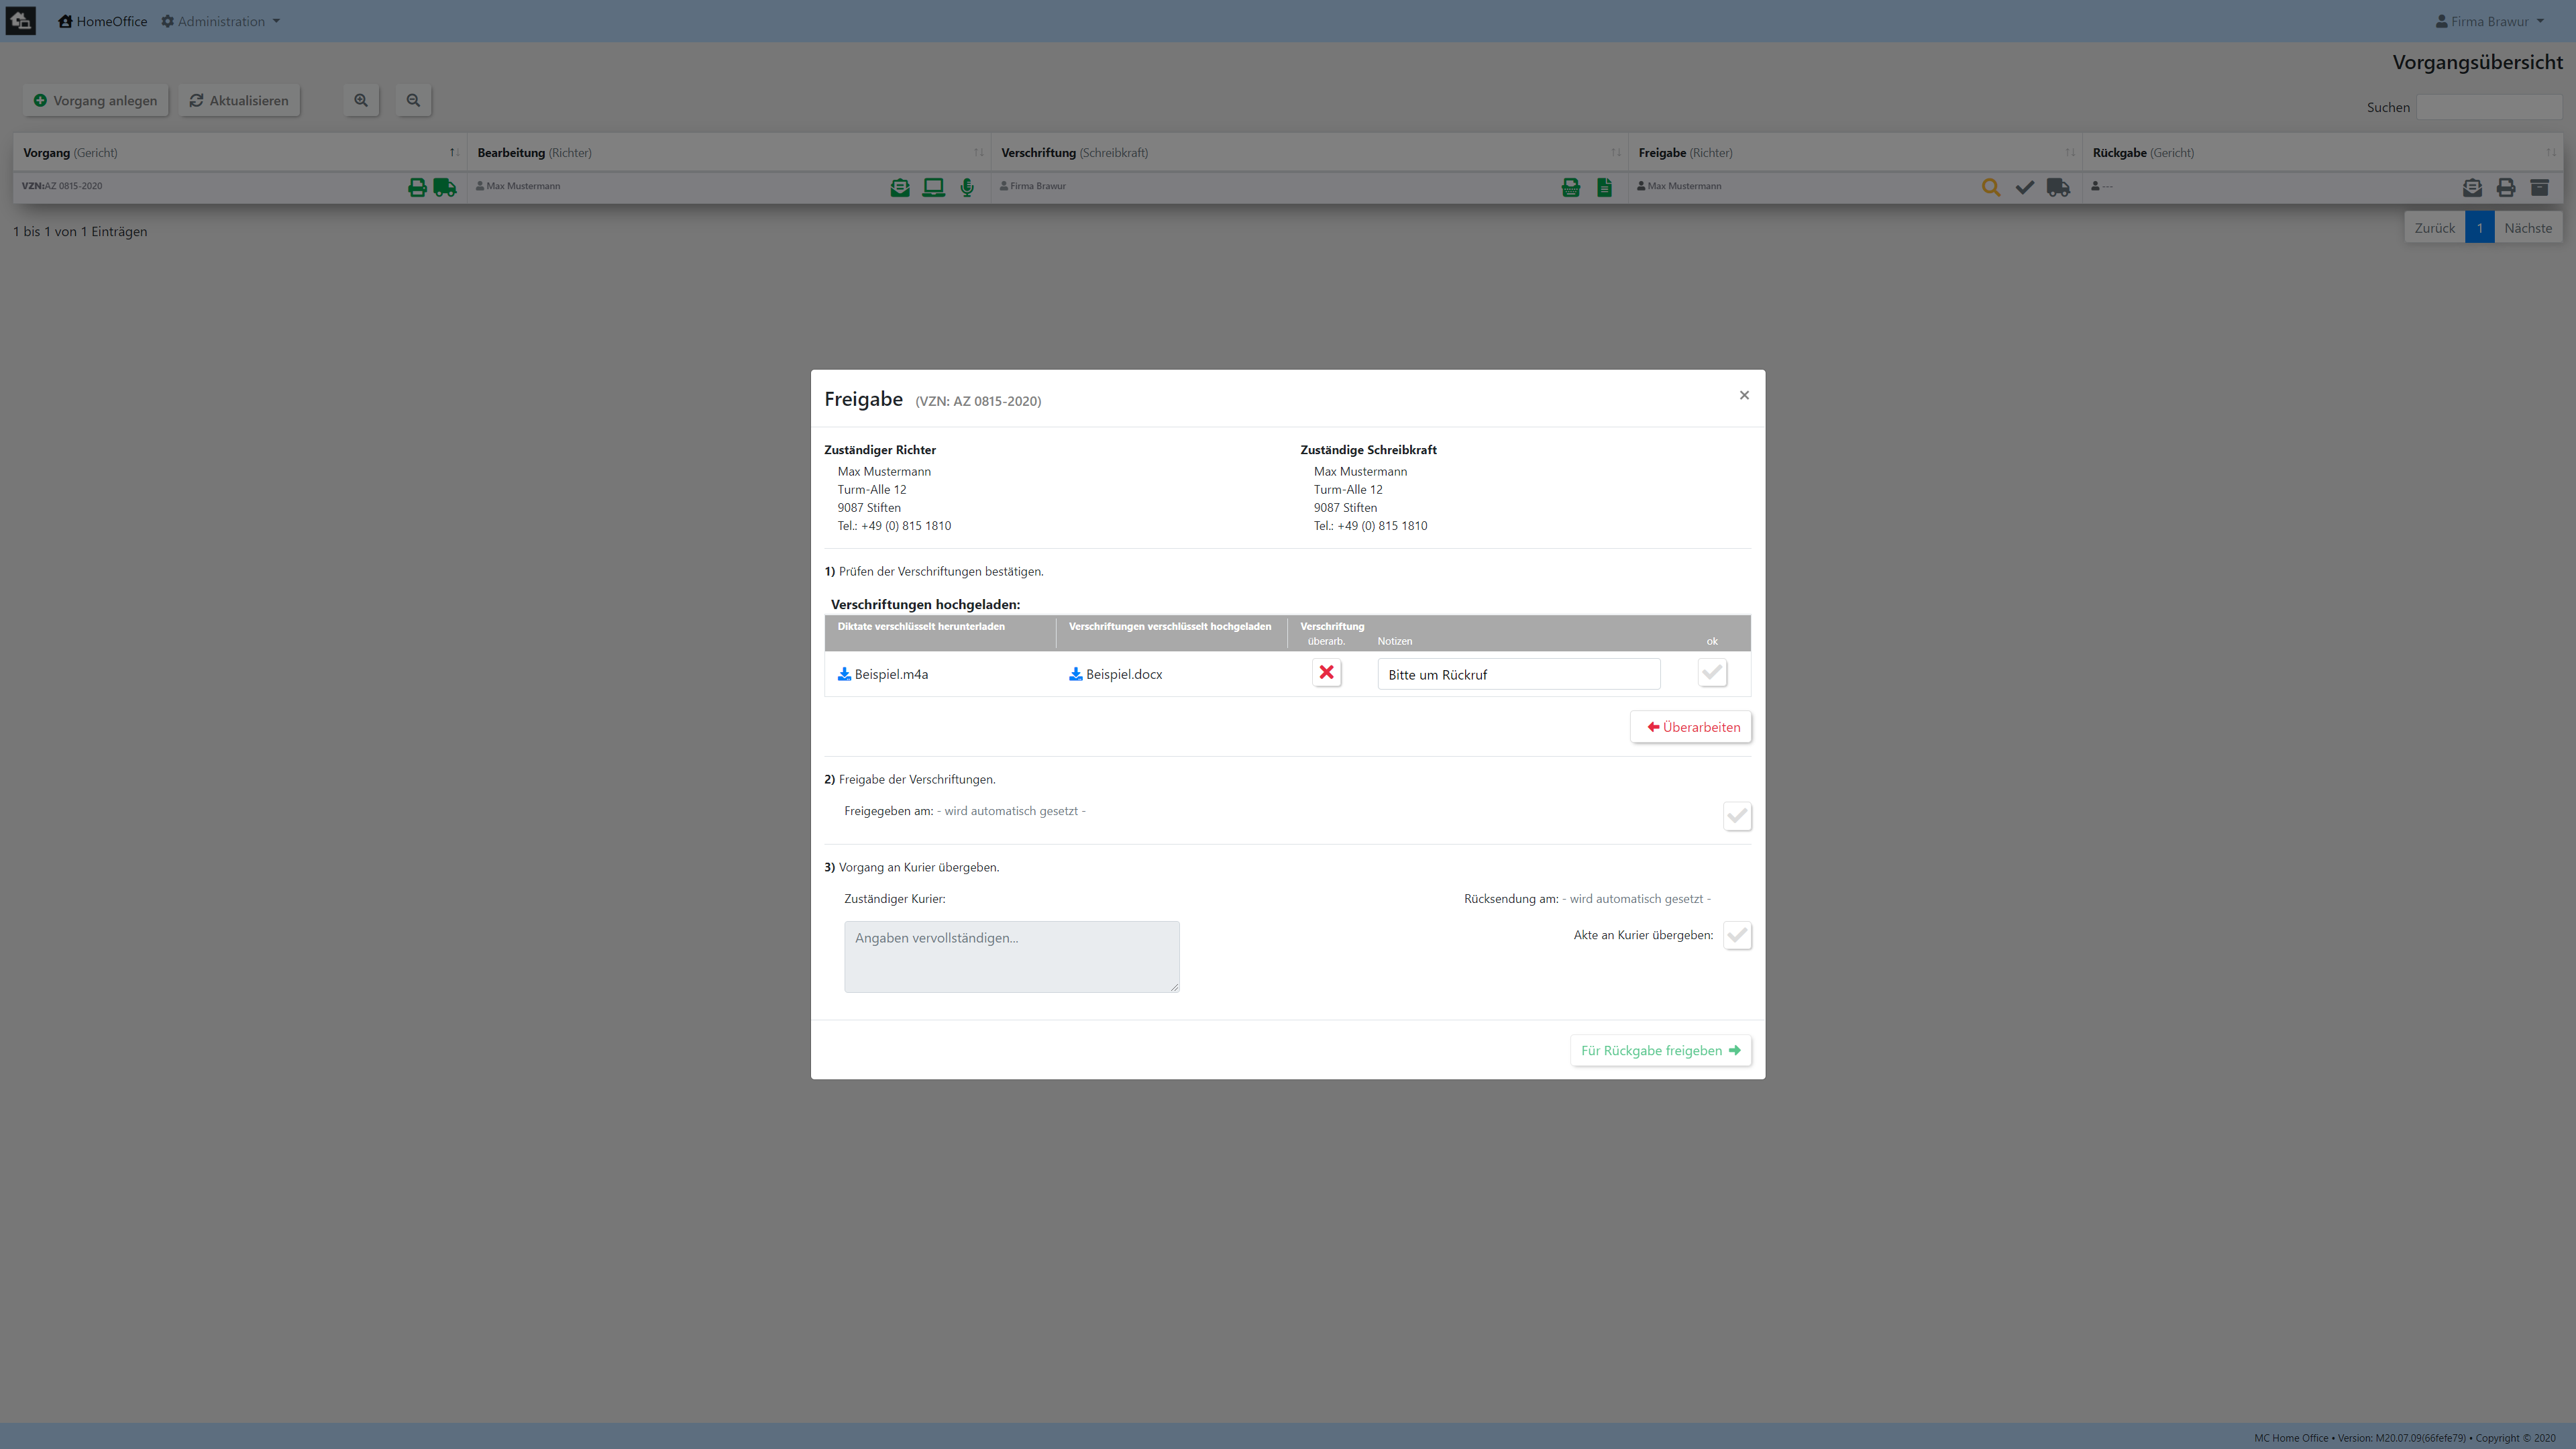Open the Firma Brawur user menu
This screenshot has width=2576, height=1449.
tap(2489, 21)
